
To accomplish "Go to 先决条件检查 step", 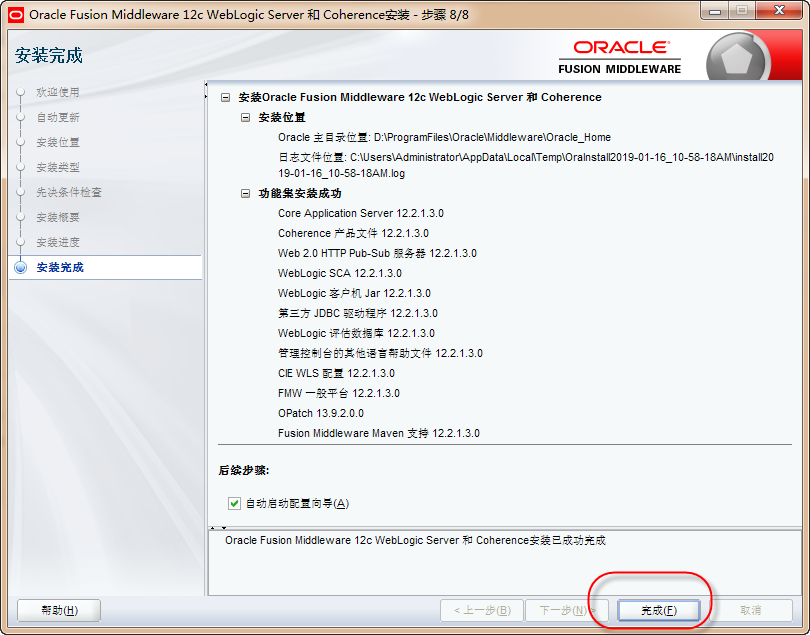I will tap(69, 192).
